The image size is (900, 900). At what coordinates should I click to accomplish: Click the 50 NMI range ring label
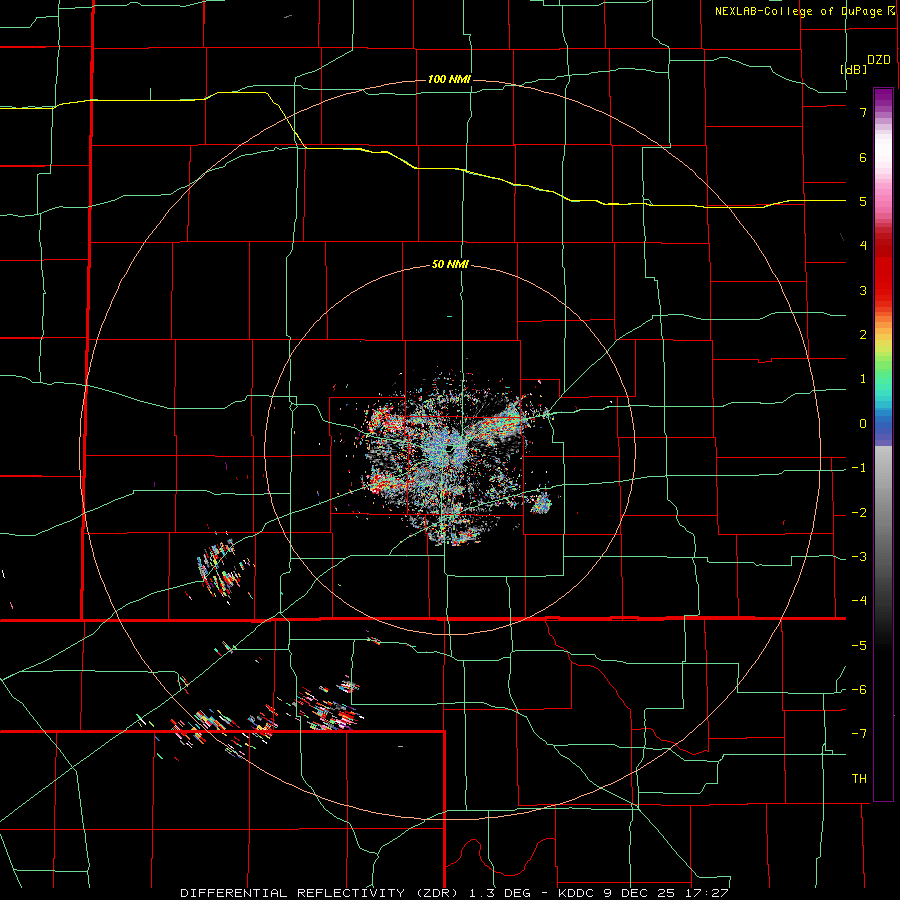pyautogui.click(x=450, y=265)
